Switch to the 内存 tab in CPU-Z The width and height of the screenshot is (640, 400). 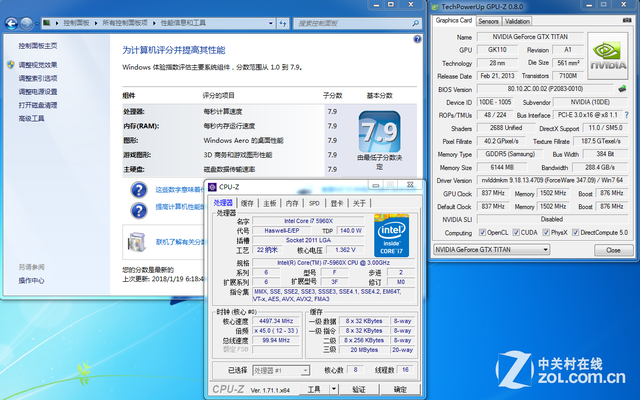[292, 203]
